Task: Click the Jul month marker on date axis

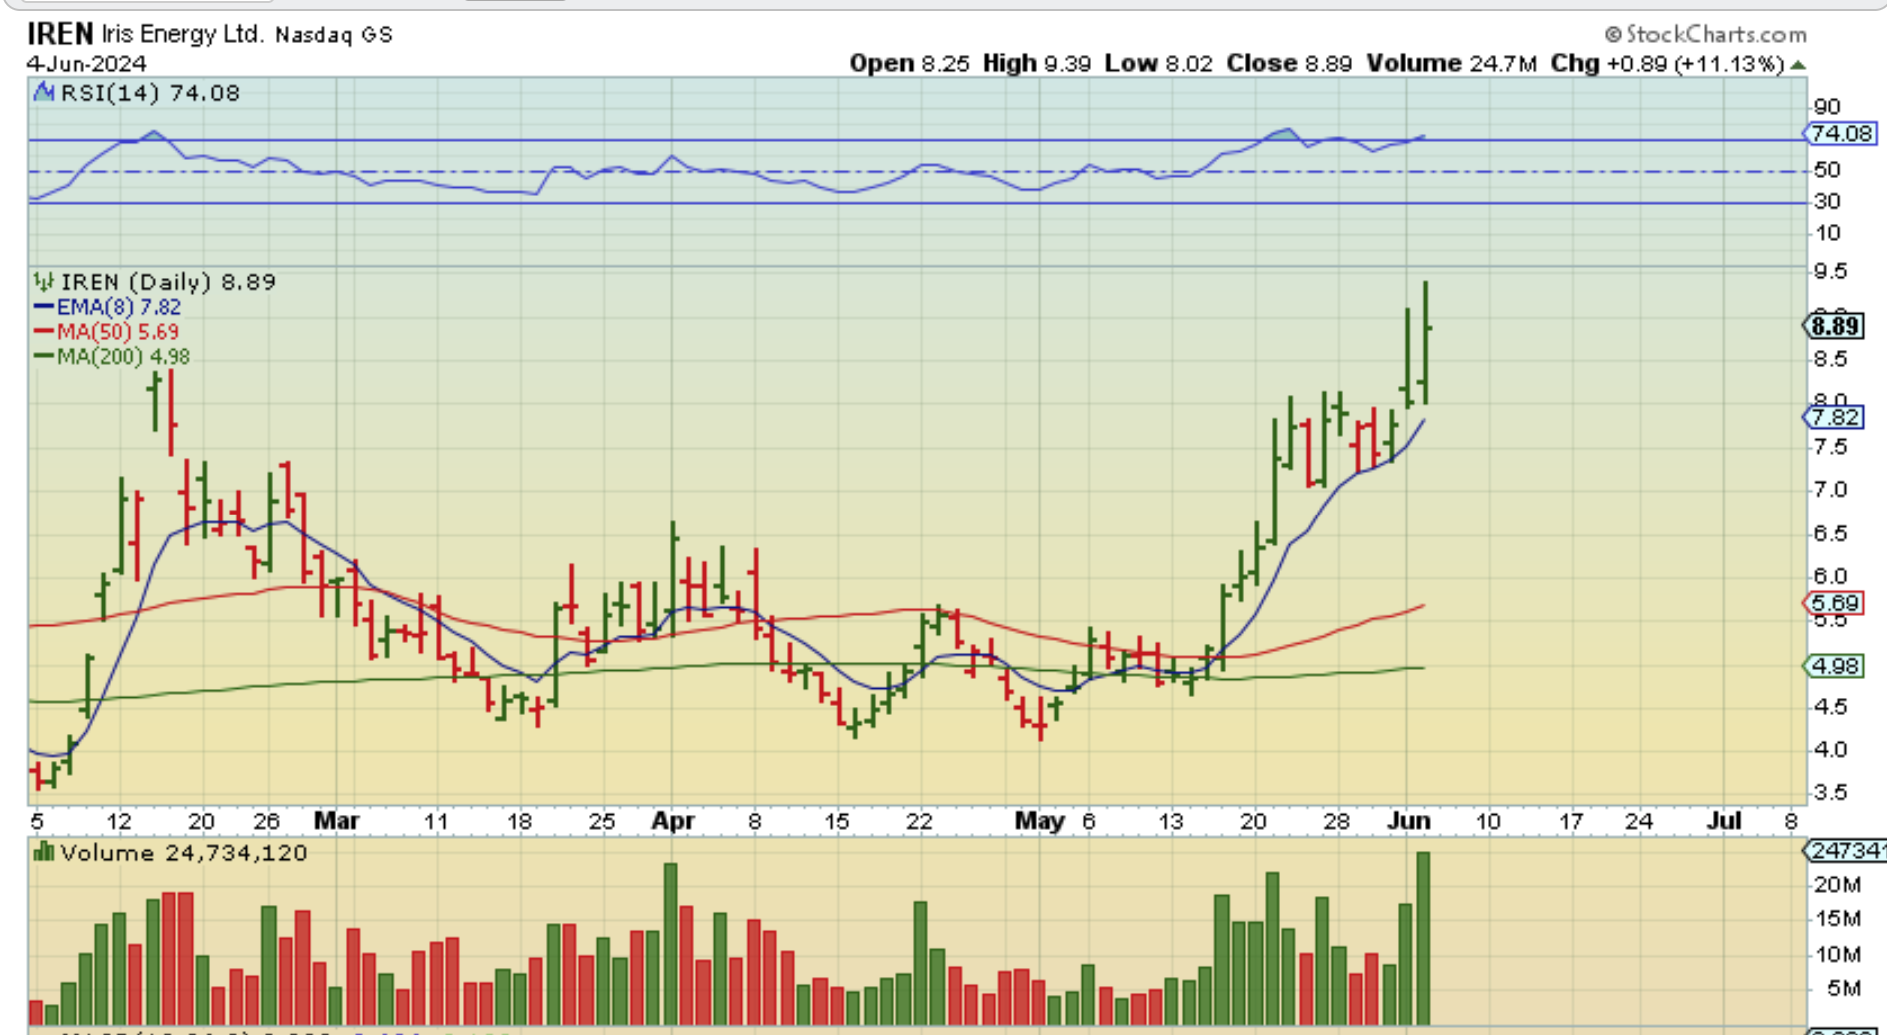Action: [x=1725, y=821]
